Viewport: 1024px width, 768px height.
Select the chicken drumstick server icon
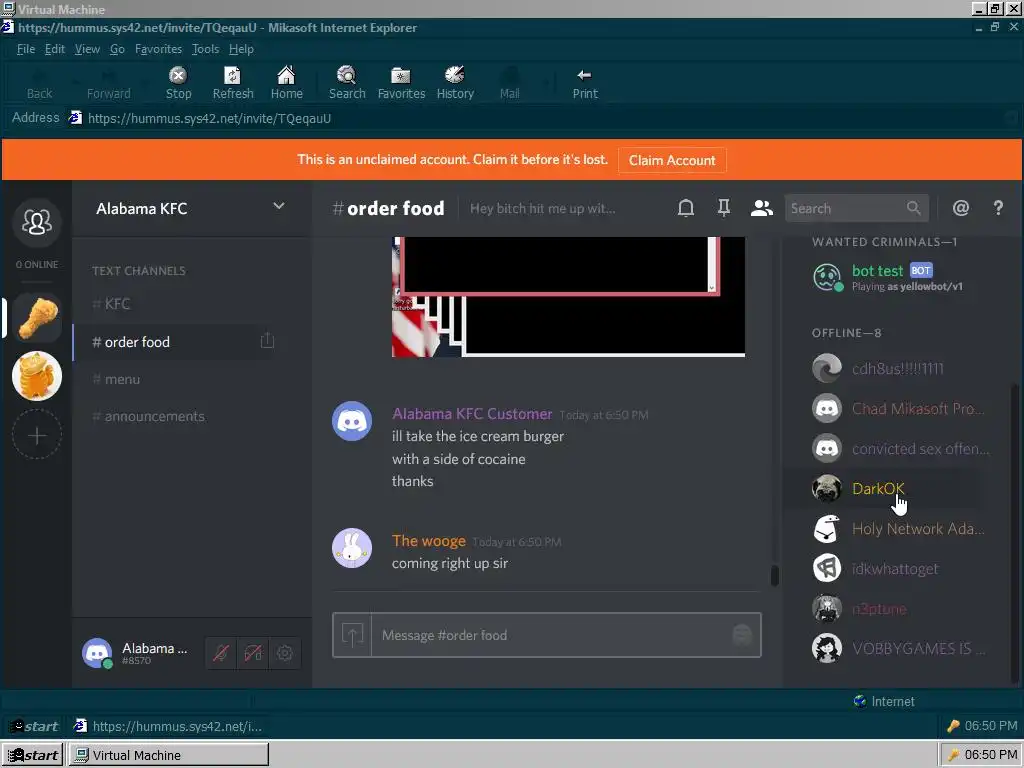[37, 318]
